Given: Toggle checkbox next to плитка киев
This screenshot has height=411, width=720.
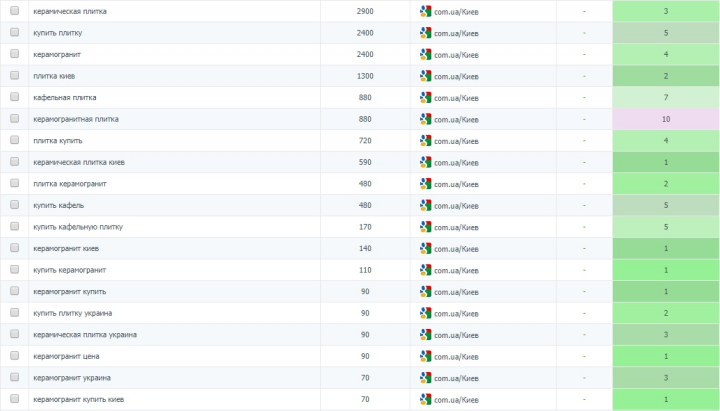Looking at the screenshot, I should (x=15, y=75).
